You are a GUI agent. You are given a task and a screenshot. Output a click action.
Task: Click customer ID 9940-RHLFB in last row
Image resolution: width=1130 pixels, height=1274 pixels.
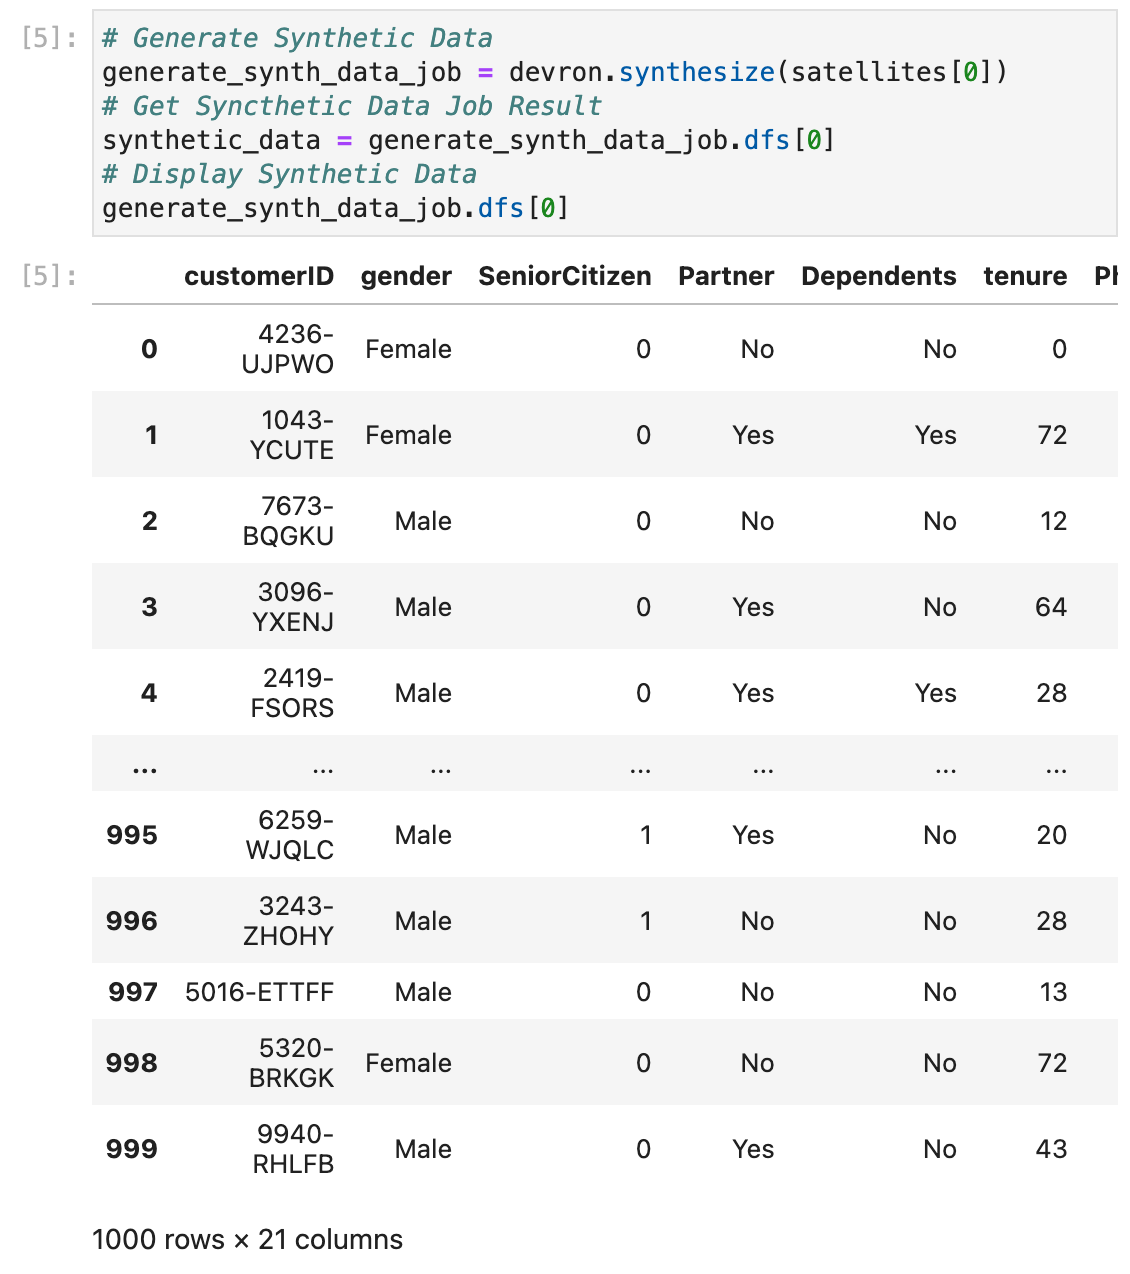click(293, 1149)
